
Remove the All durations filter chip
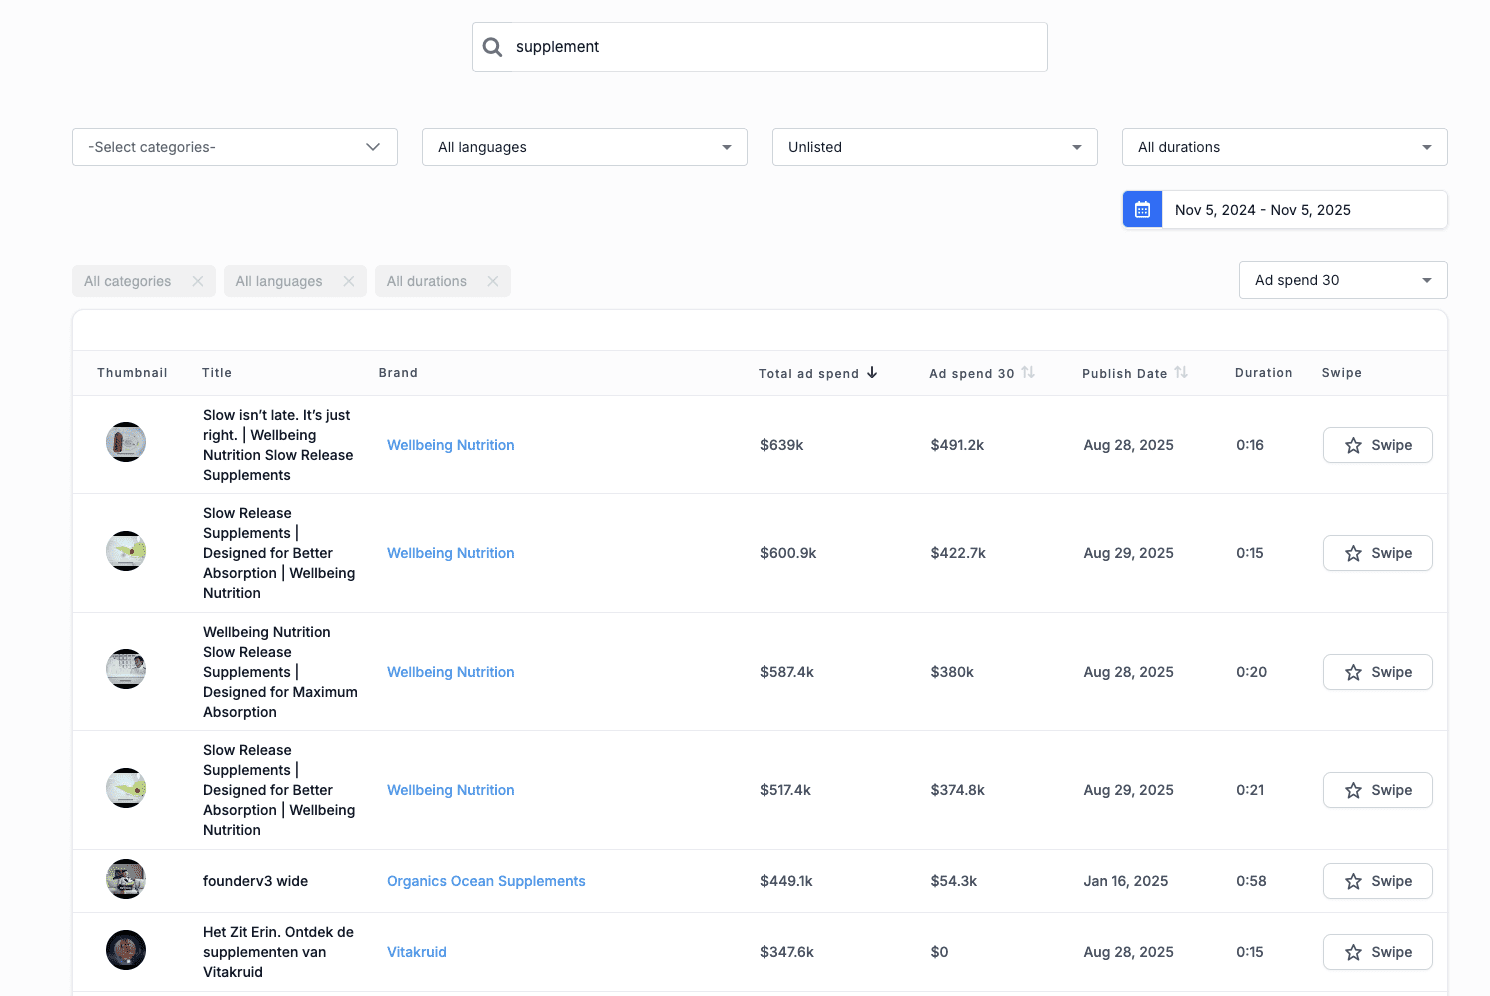click(x=493, y=281)
